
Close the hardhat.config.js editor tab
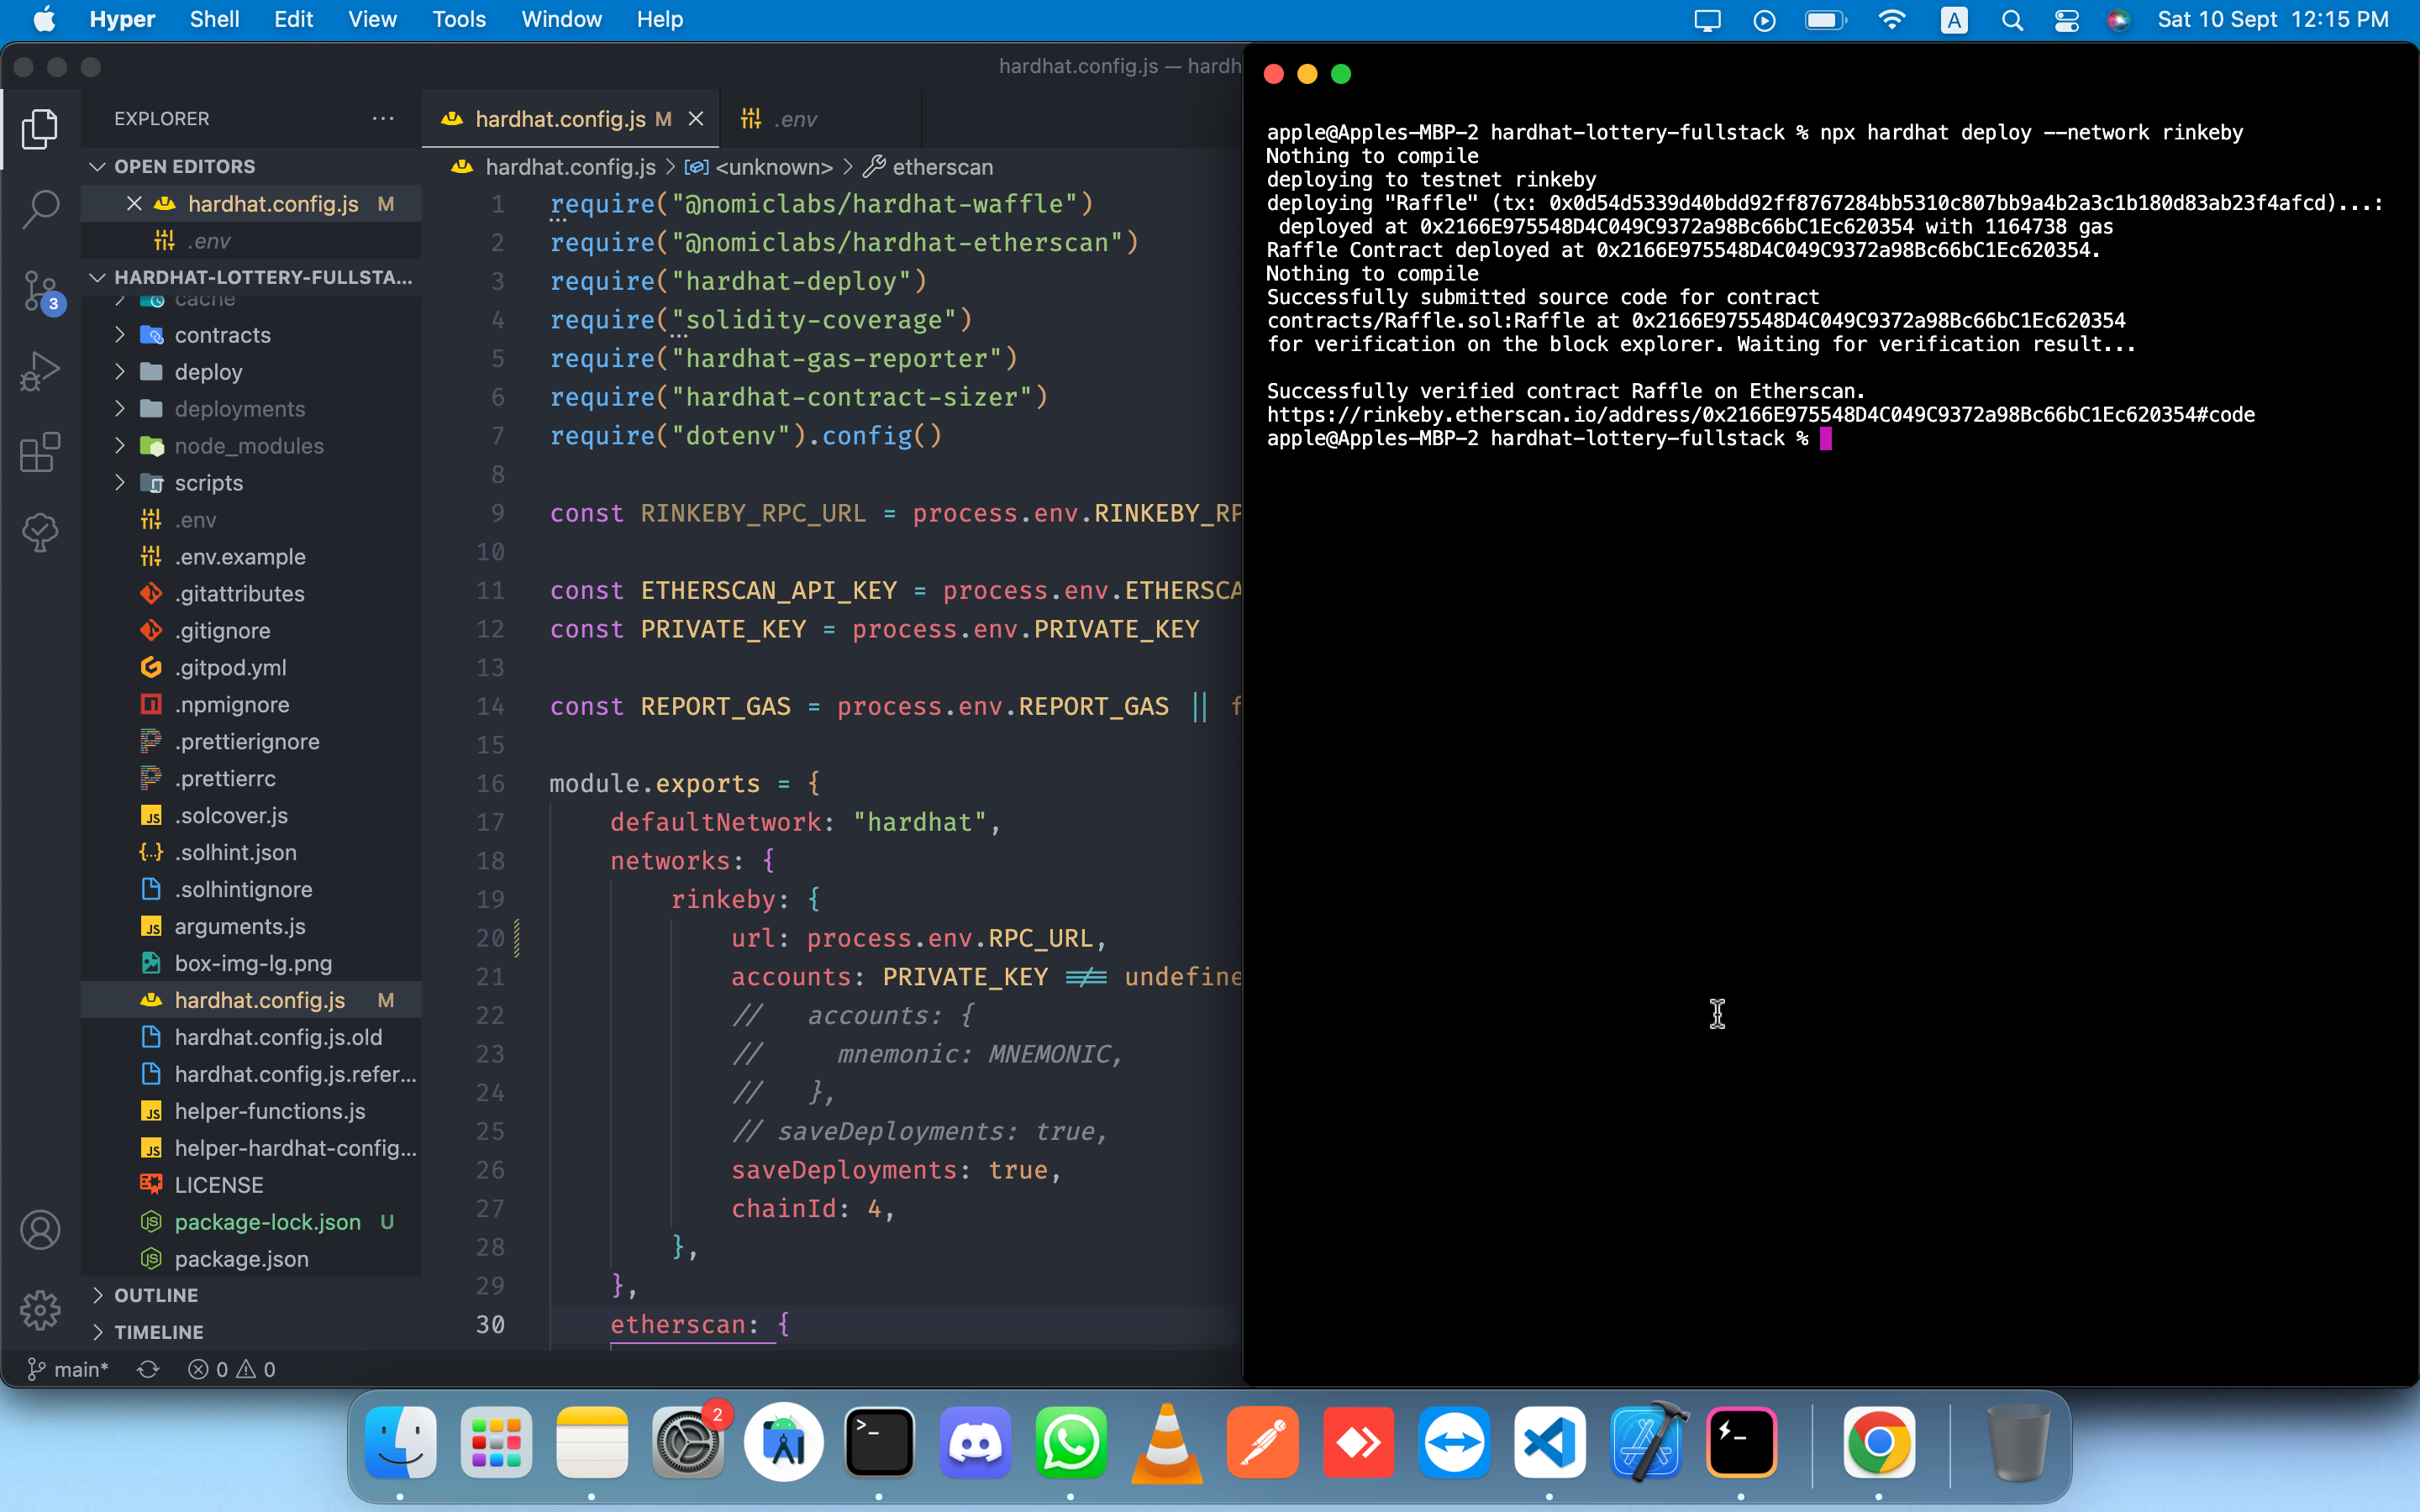tap(696, 119)
